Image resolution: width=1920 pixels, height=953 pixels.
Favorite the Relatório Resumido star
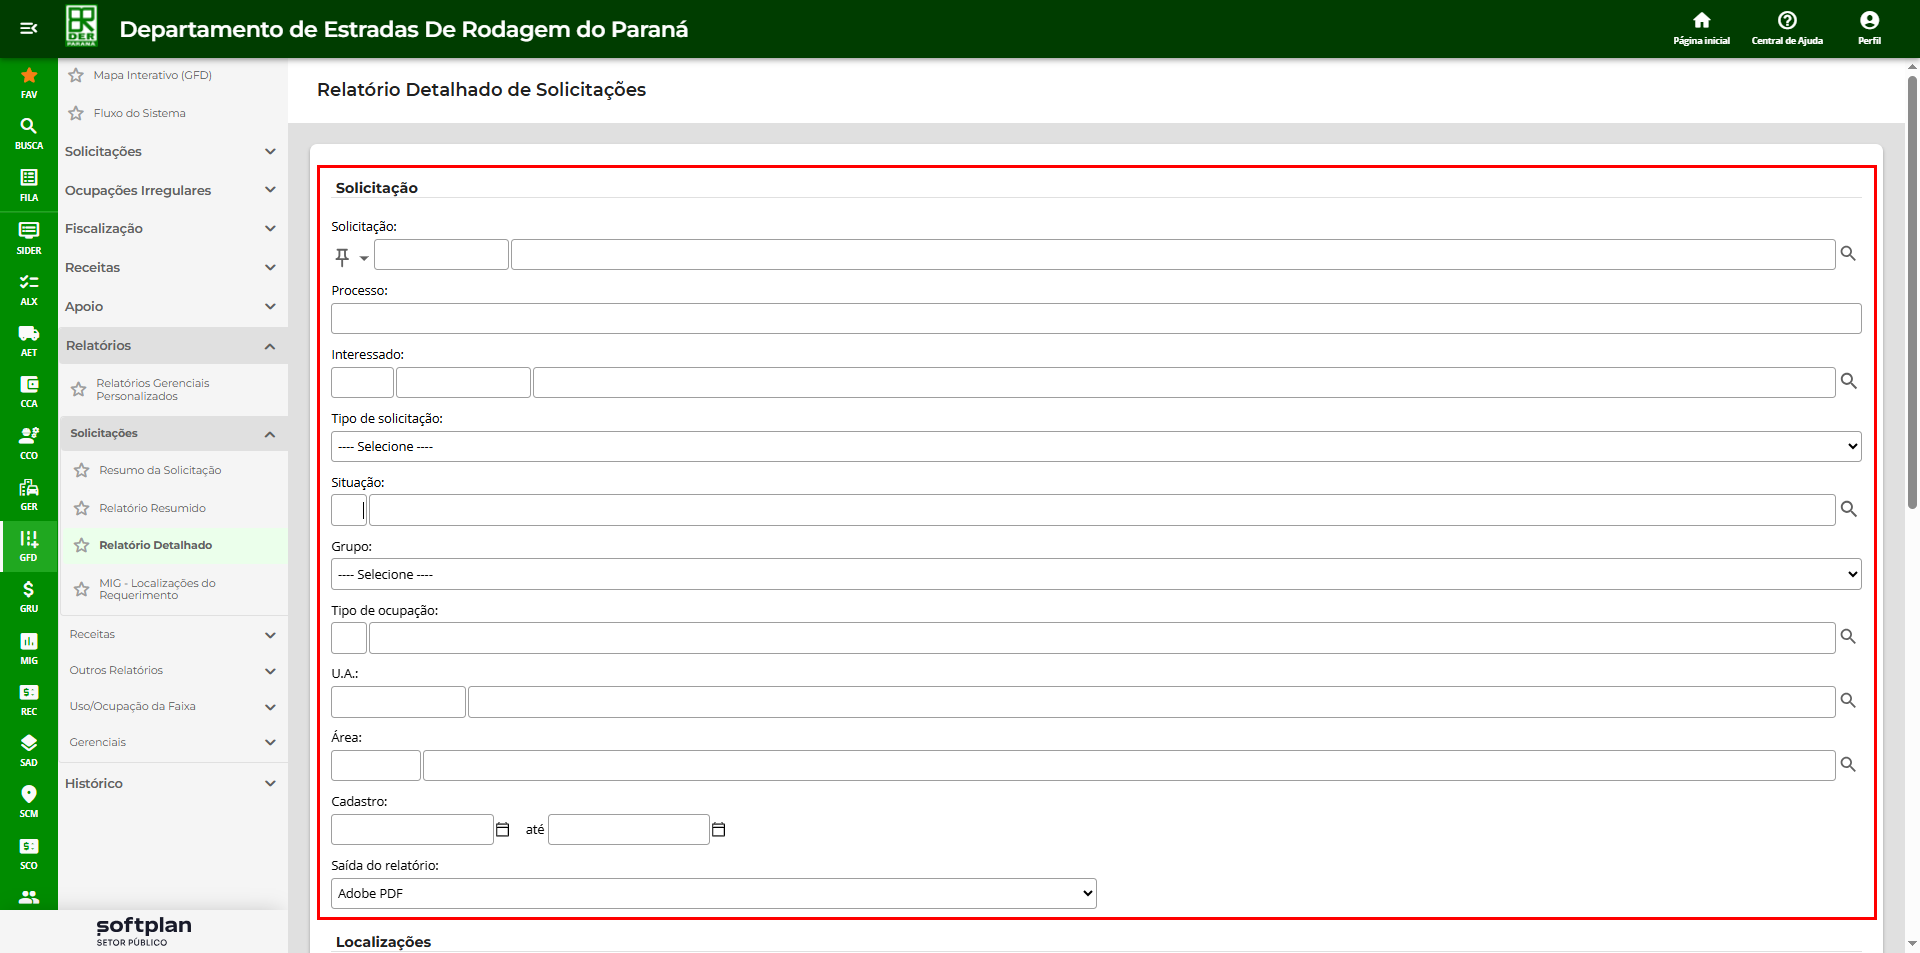(82, 508)
